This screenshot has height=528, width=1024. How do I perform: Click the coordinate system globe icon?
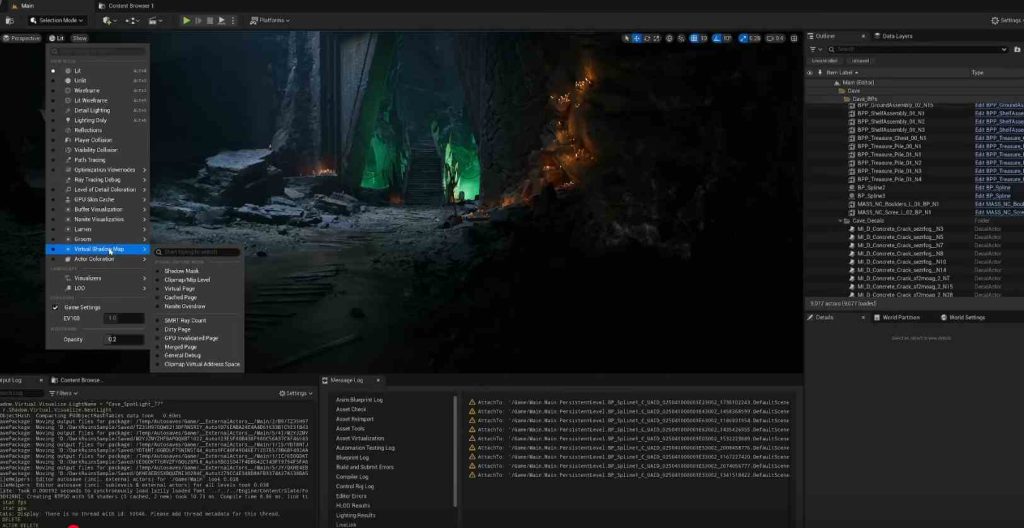click(670, 39)
